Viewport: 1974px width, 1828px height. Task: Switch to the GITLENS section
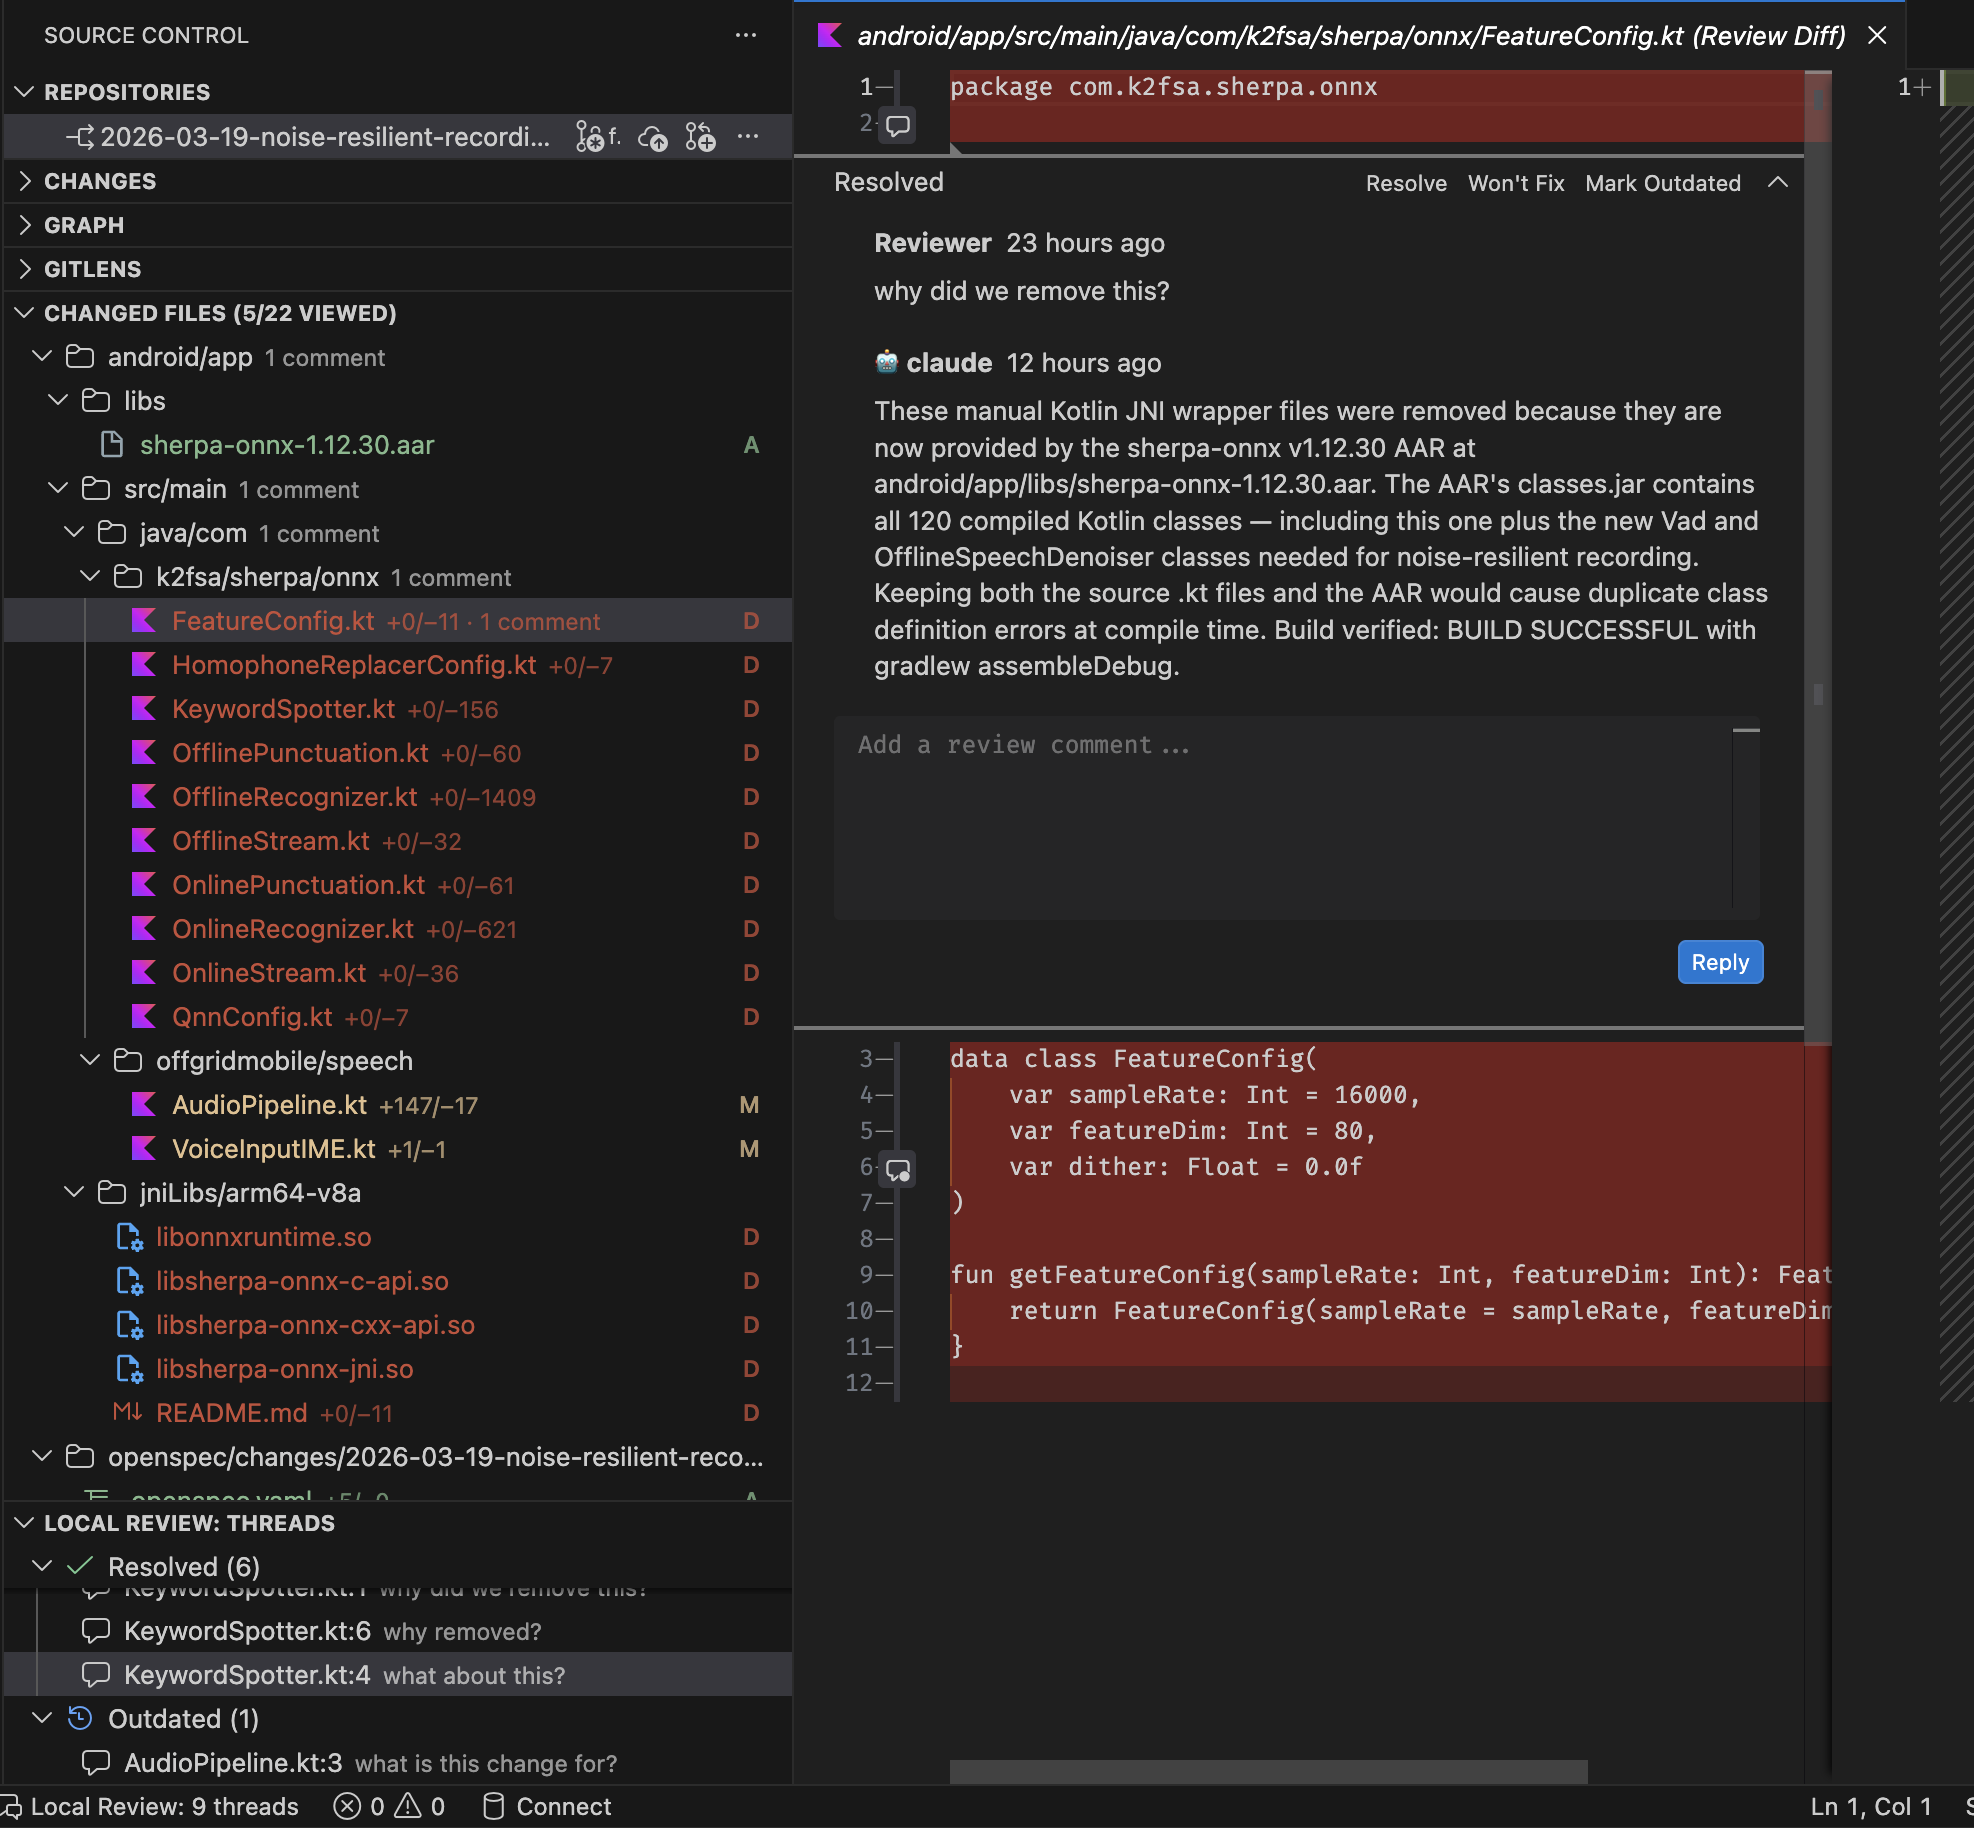(93, 268)
